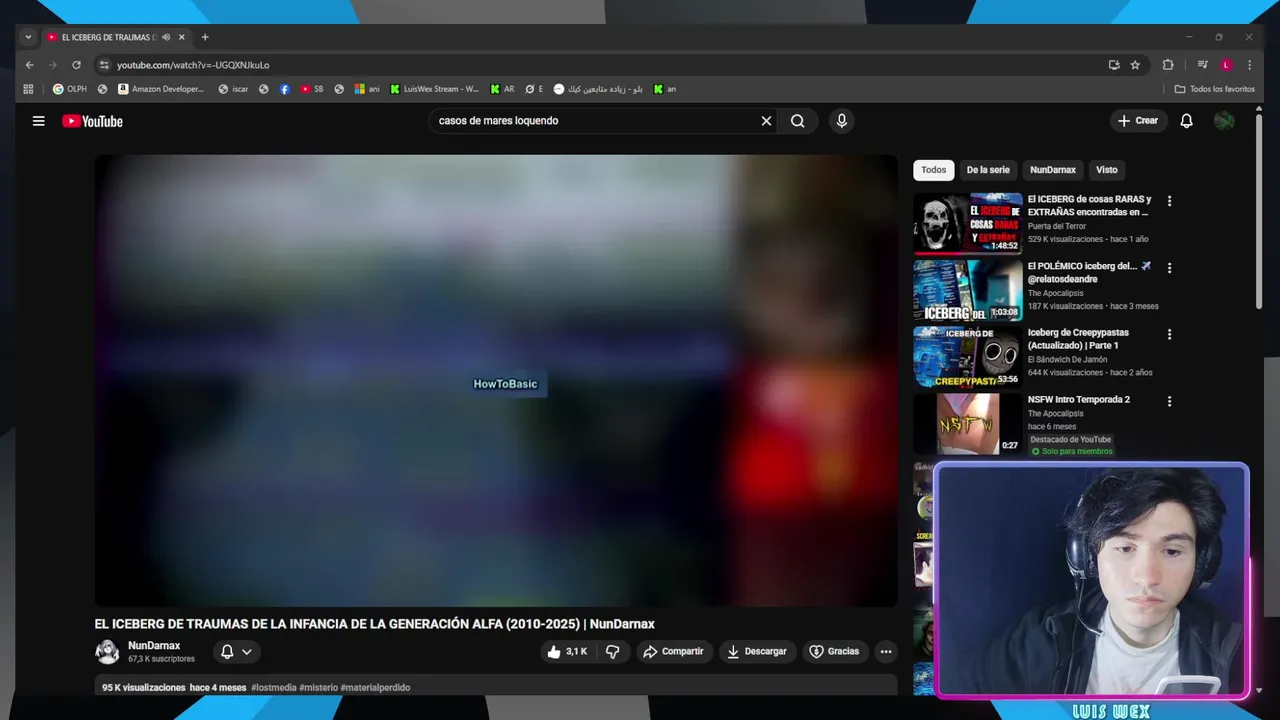The height and width of the screenshot is (720, 1280).
Task: Select the 'Visto' filter chip
Action: coord(1107,170)
